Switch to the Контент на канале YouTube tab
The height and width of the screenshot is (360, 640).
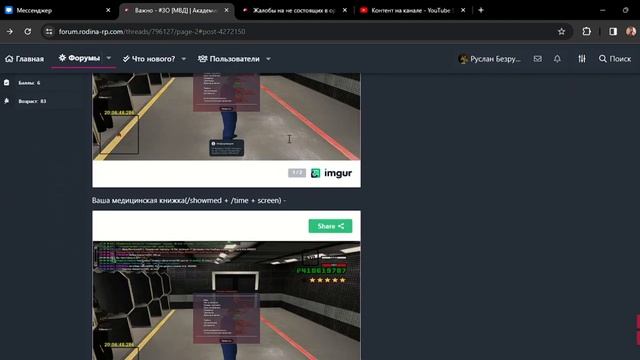pos(412,10)
